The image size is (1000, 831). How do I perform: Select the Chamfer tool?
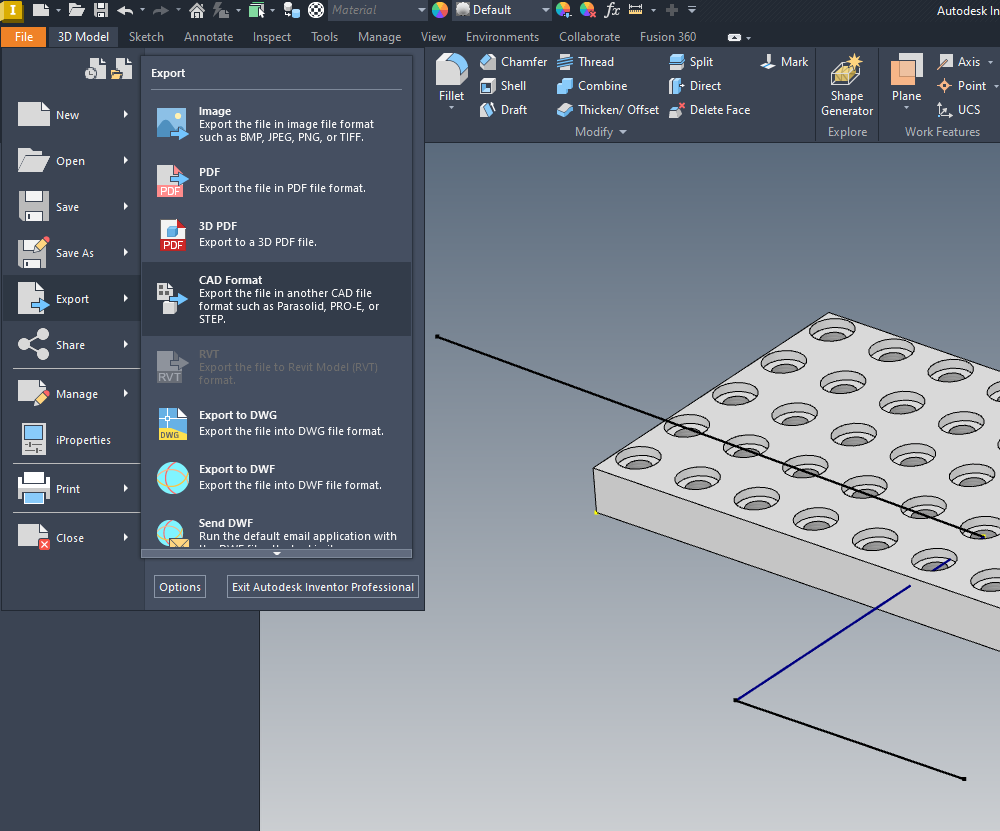click(x=513, y=62)
